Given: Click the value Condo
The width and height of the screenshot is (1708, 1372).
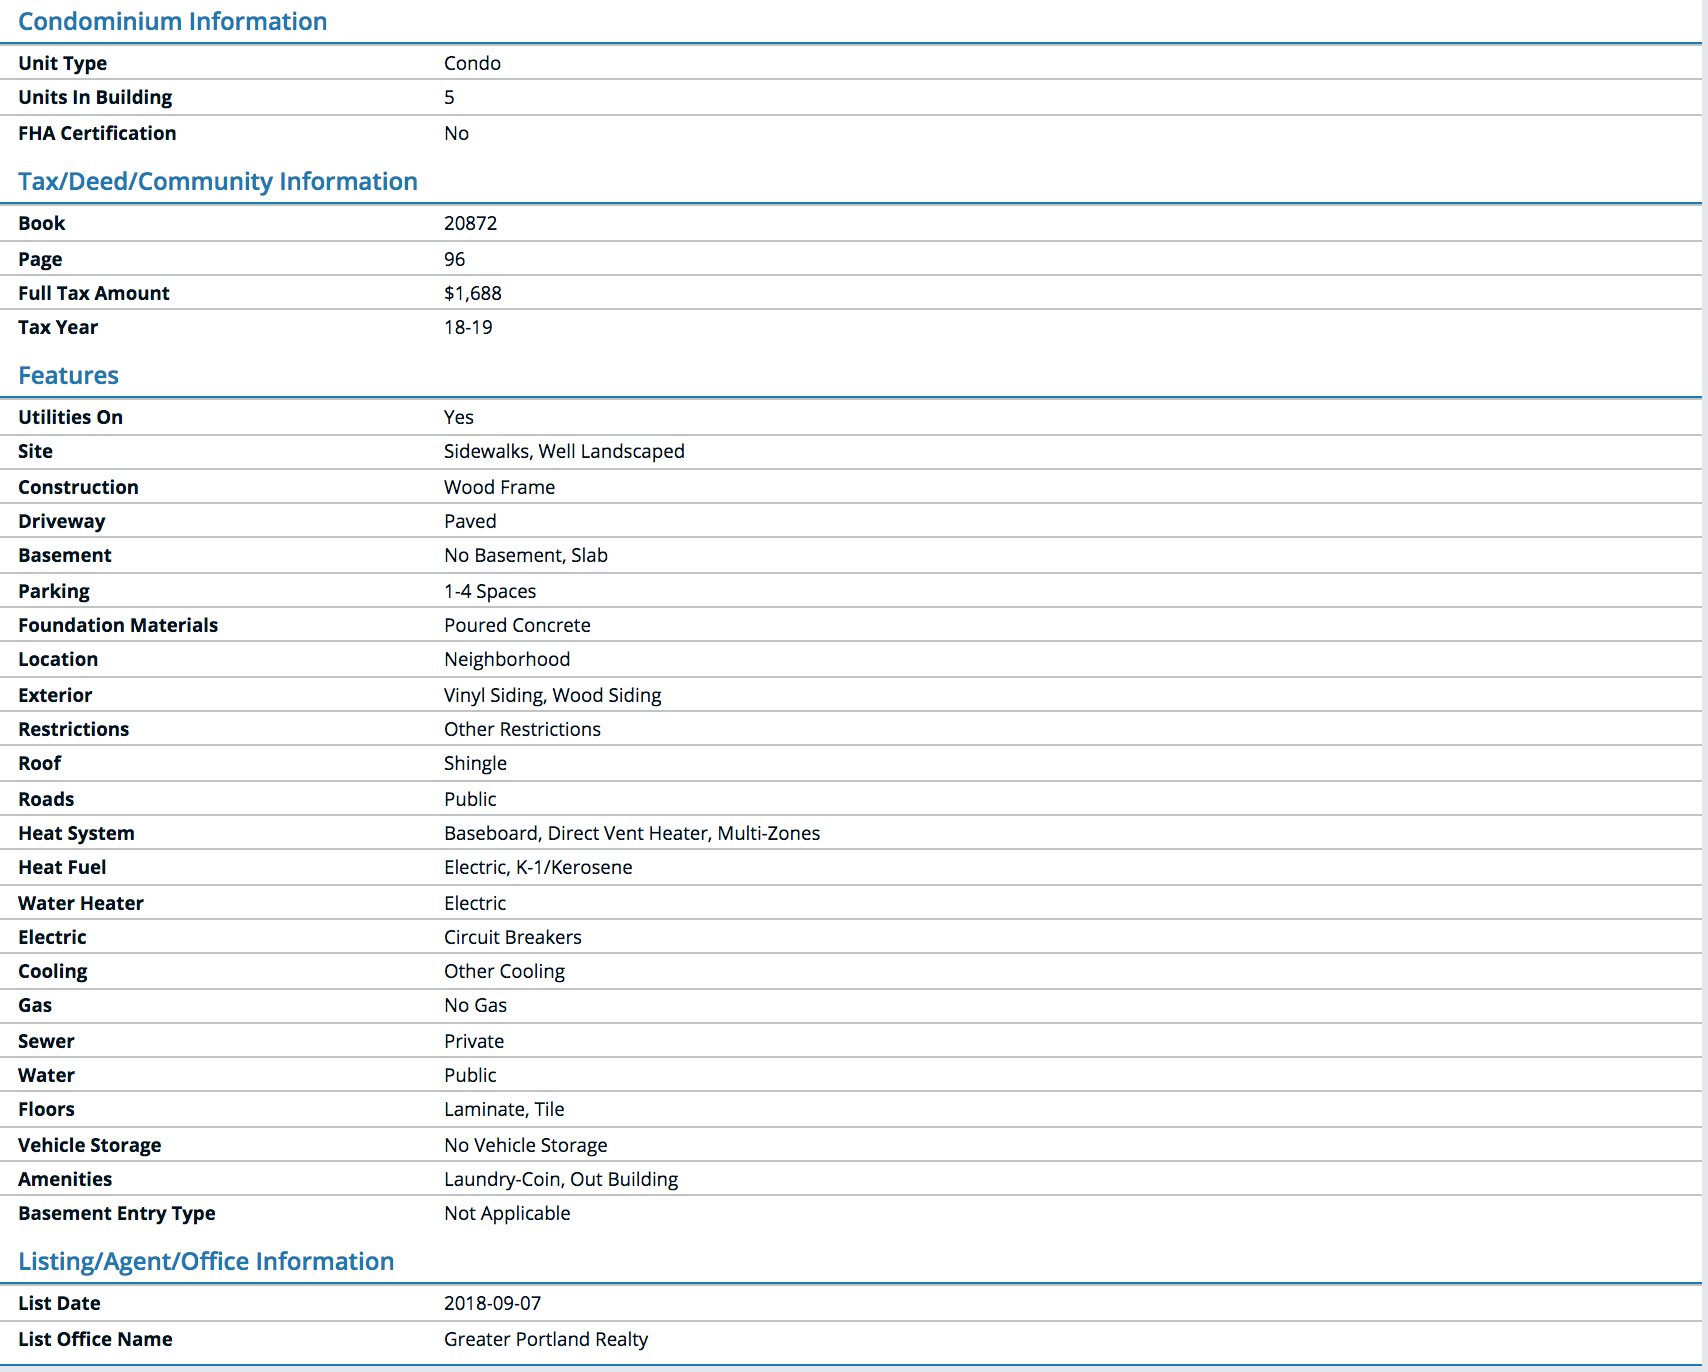Looking at the screenshot, I should (x=472, y=63).
